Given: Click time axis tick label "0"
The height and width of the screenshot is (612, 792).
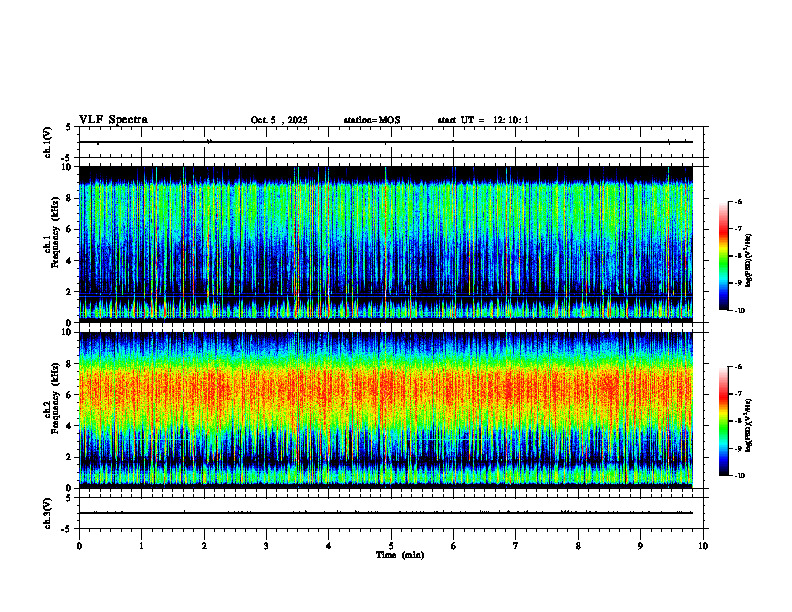Looking at the screenshot, I should click(79, 546).
